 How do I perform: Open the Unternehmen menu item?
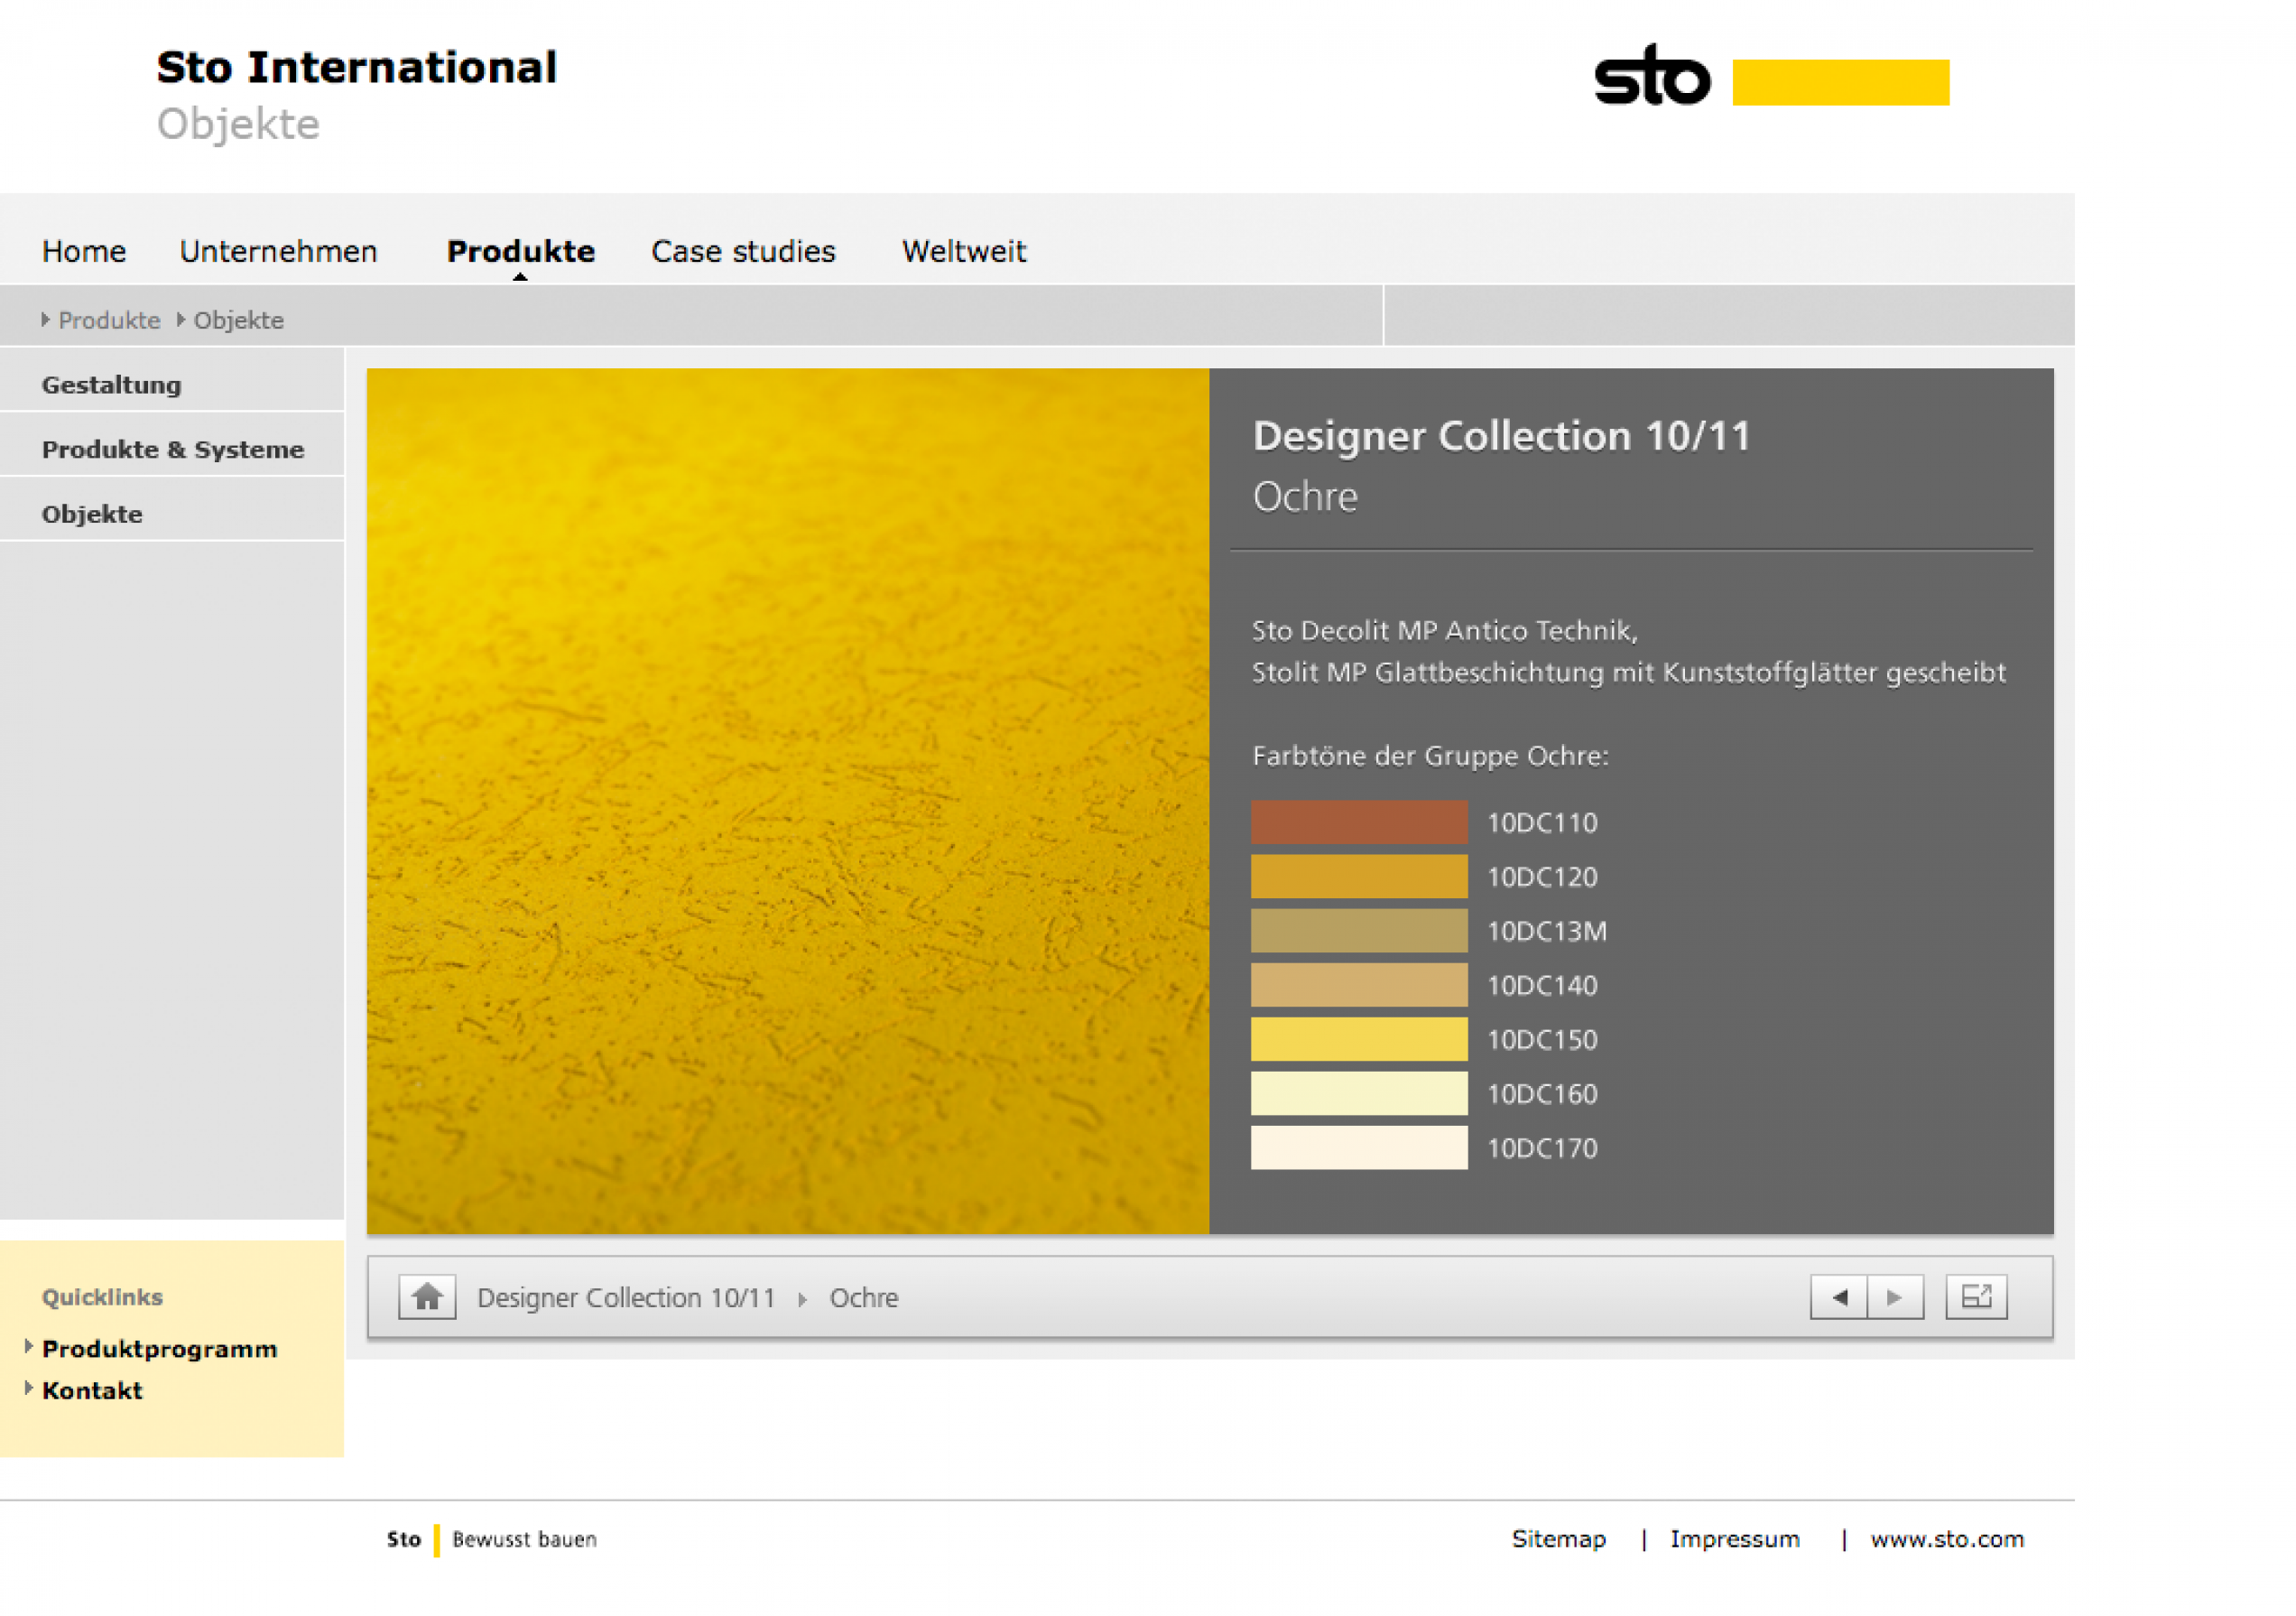point(278,251)
